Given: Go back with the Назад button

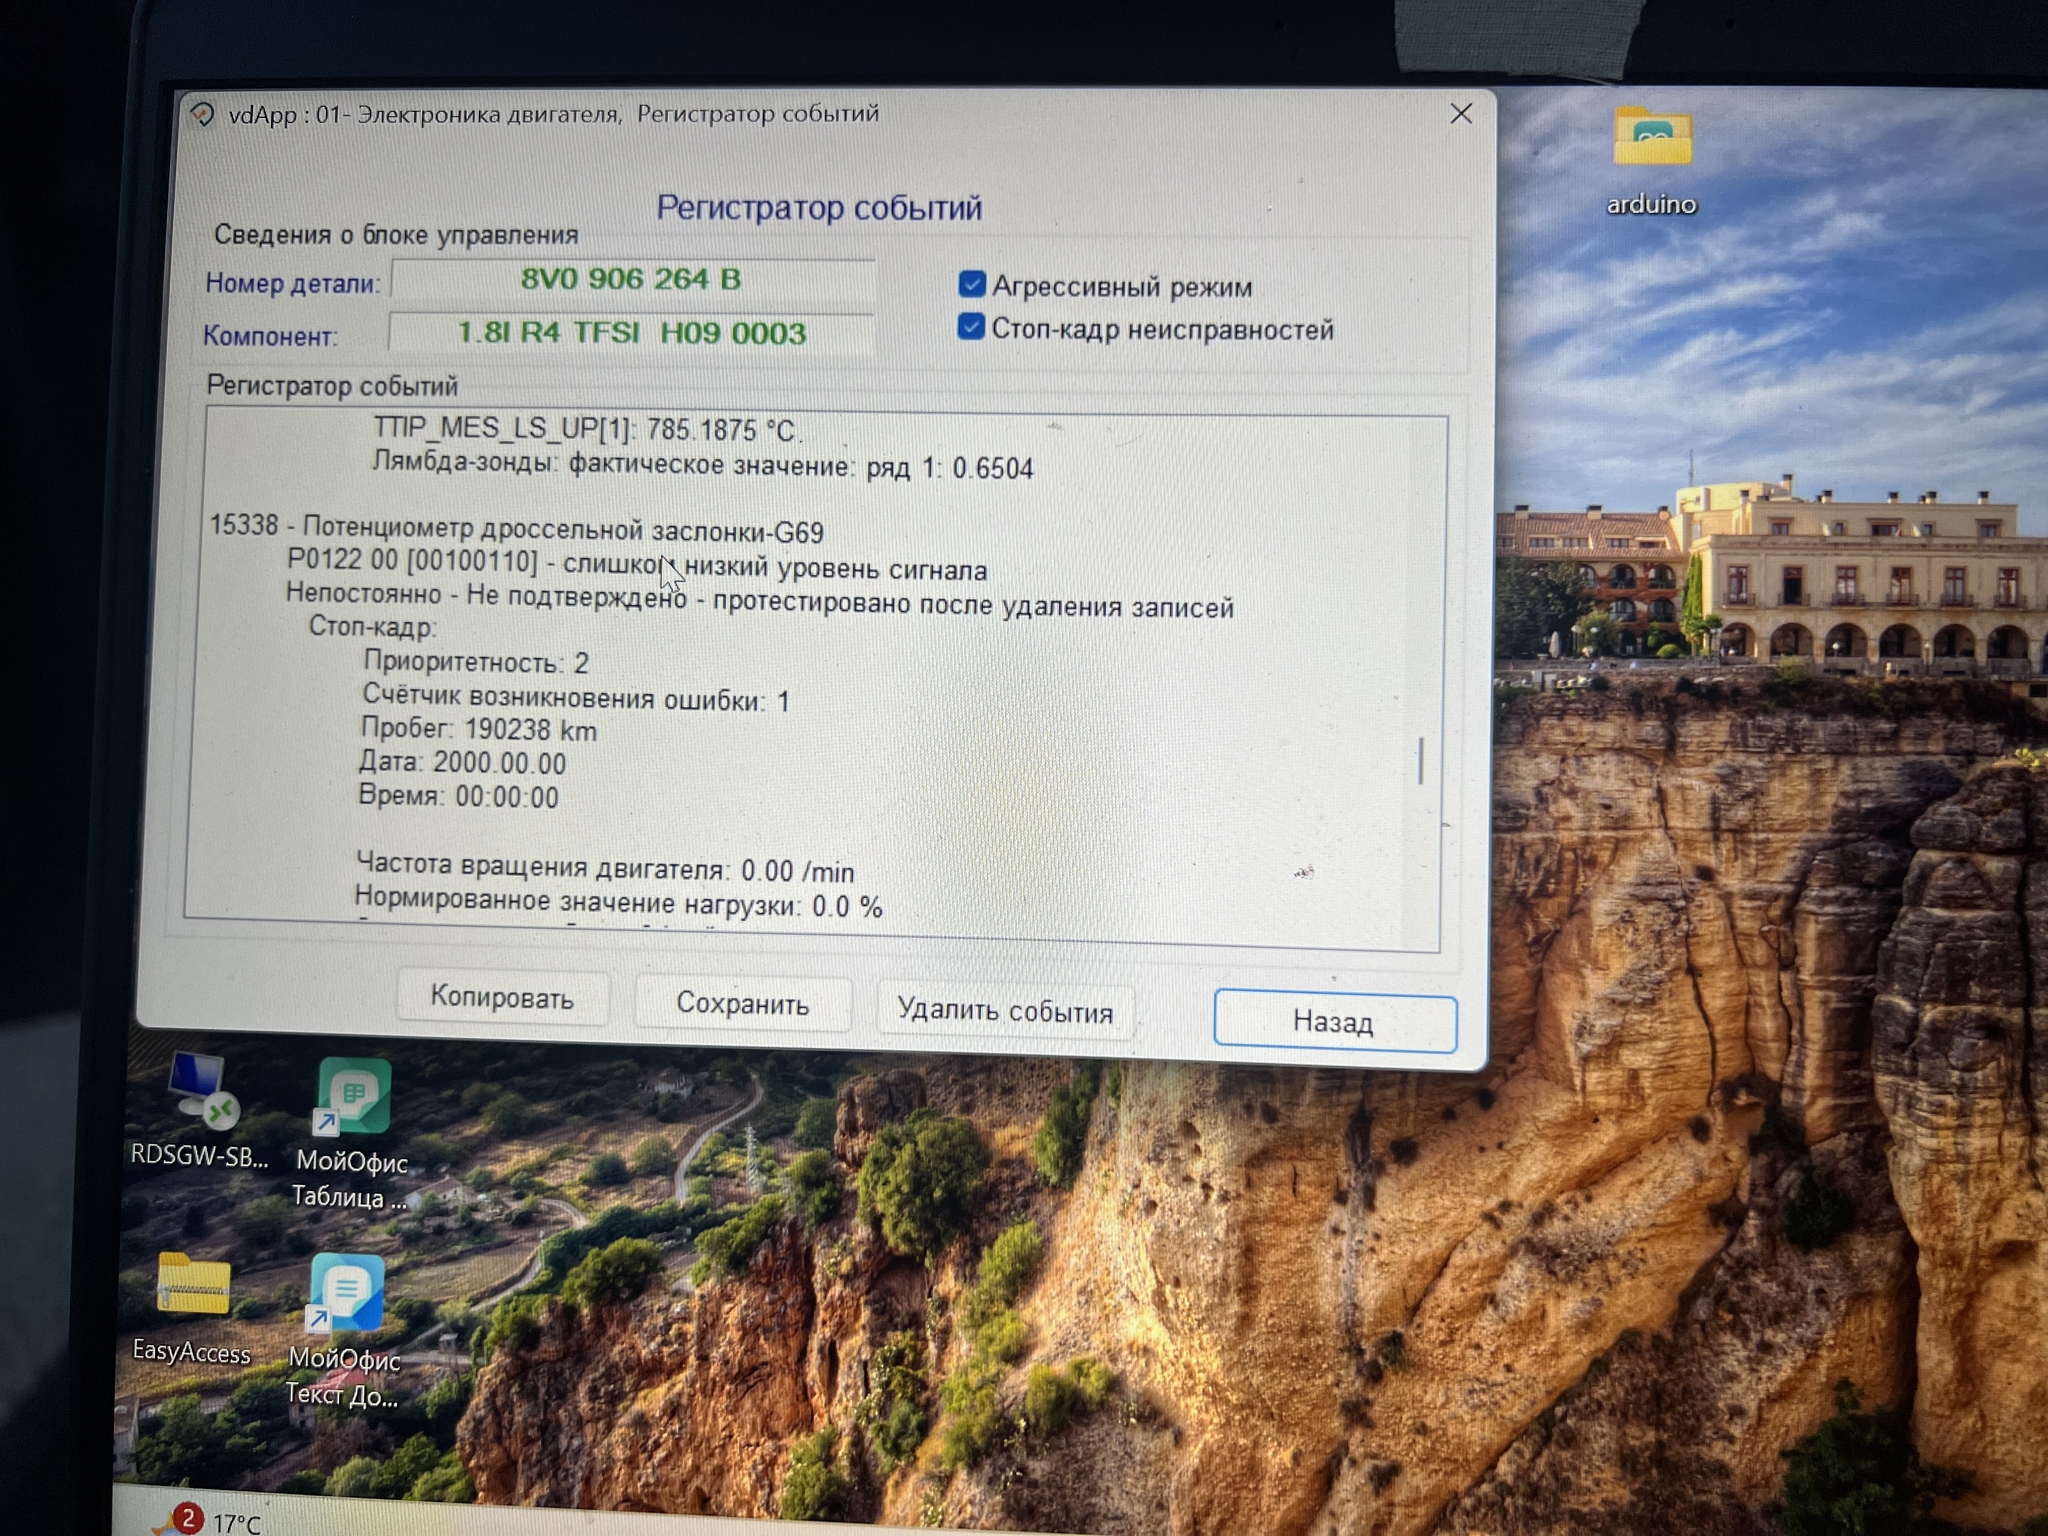Looking at the screenshot, I should click(1334, 1021).
